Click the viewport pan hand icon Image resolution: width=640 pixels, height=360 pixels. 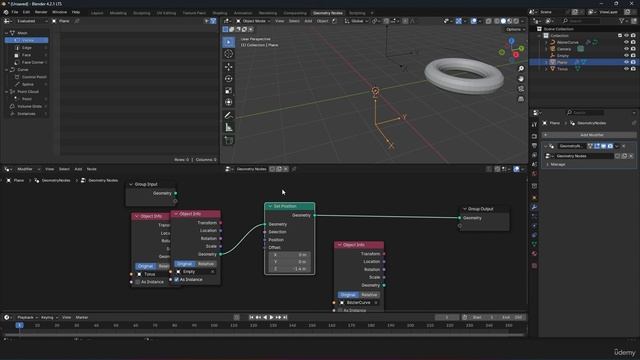521,79
